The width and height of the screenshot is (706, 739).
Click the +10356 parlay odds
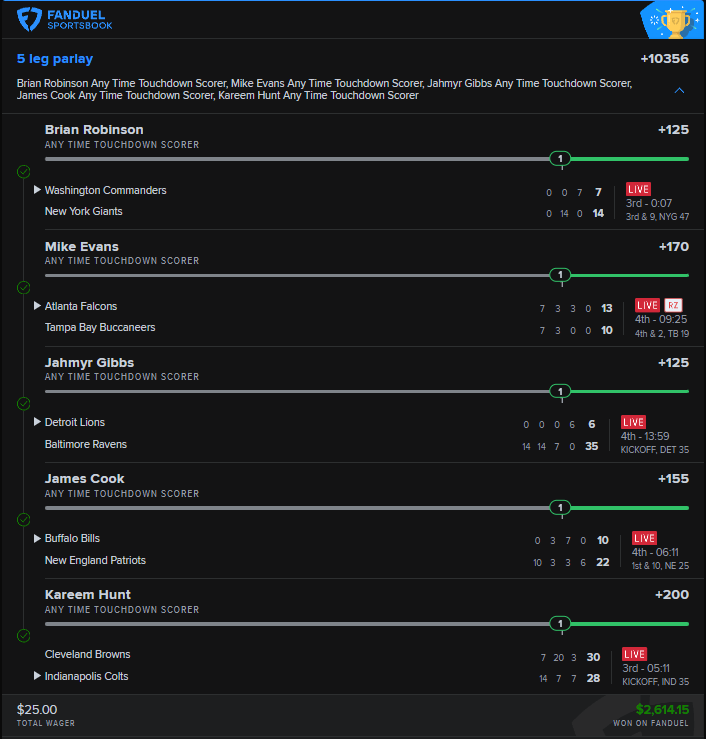665,58
